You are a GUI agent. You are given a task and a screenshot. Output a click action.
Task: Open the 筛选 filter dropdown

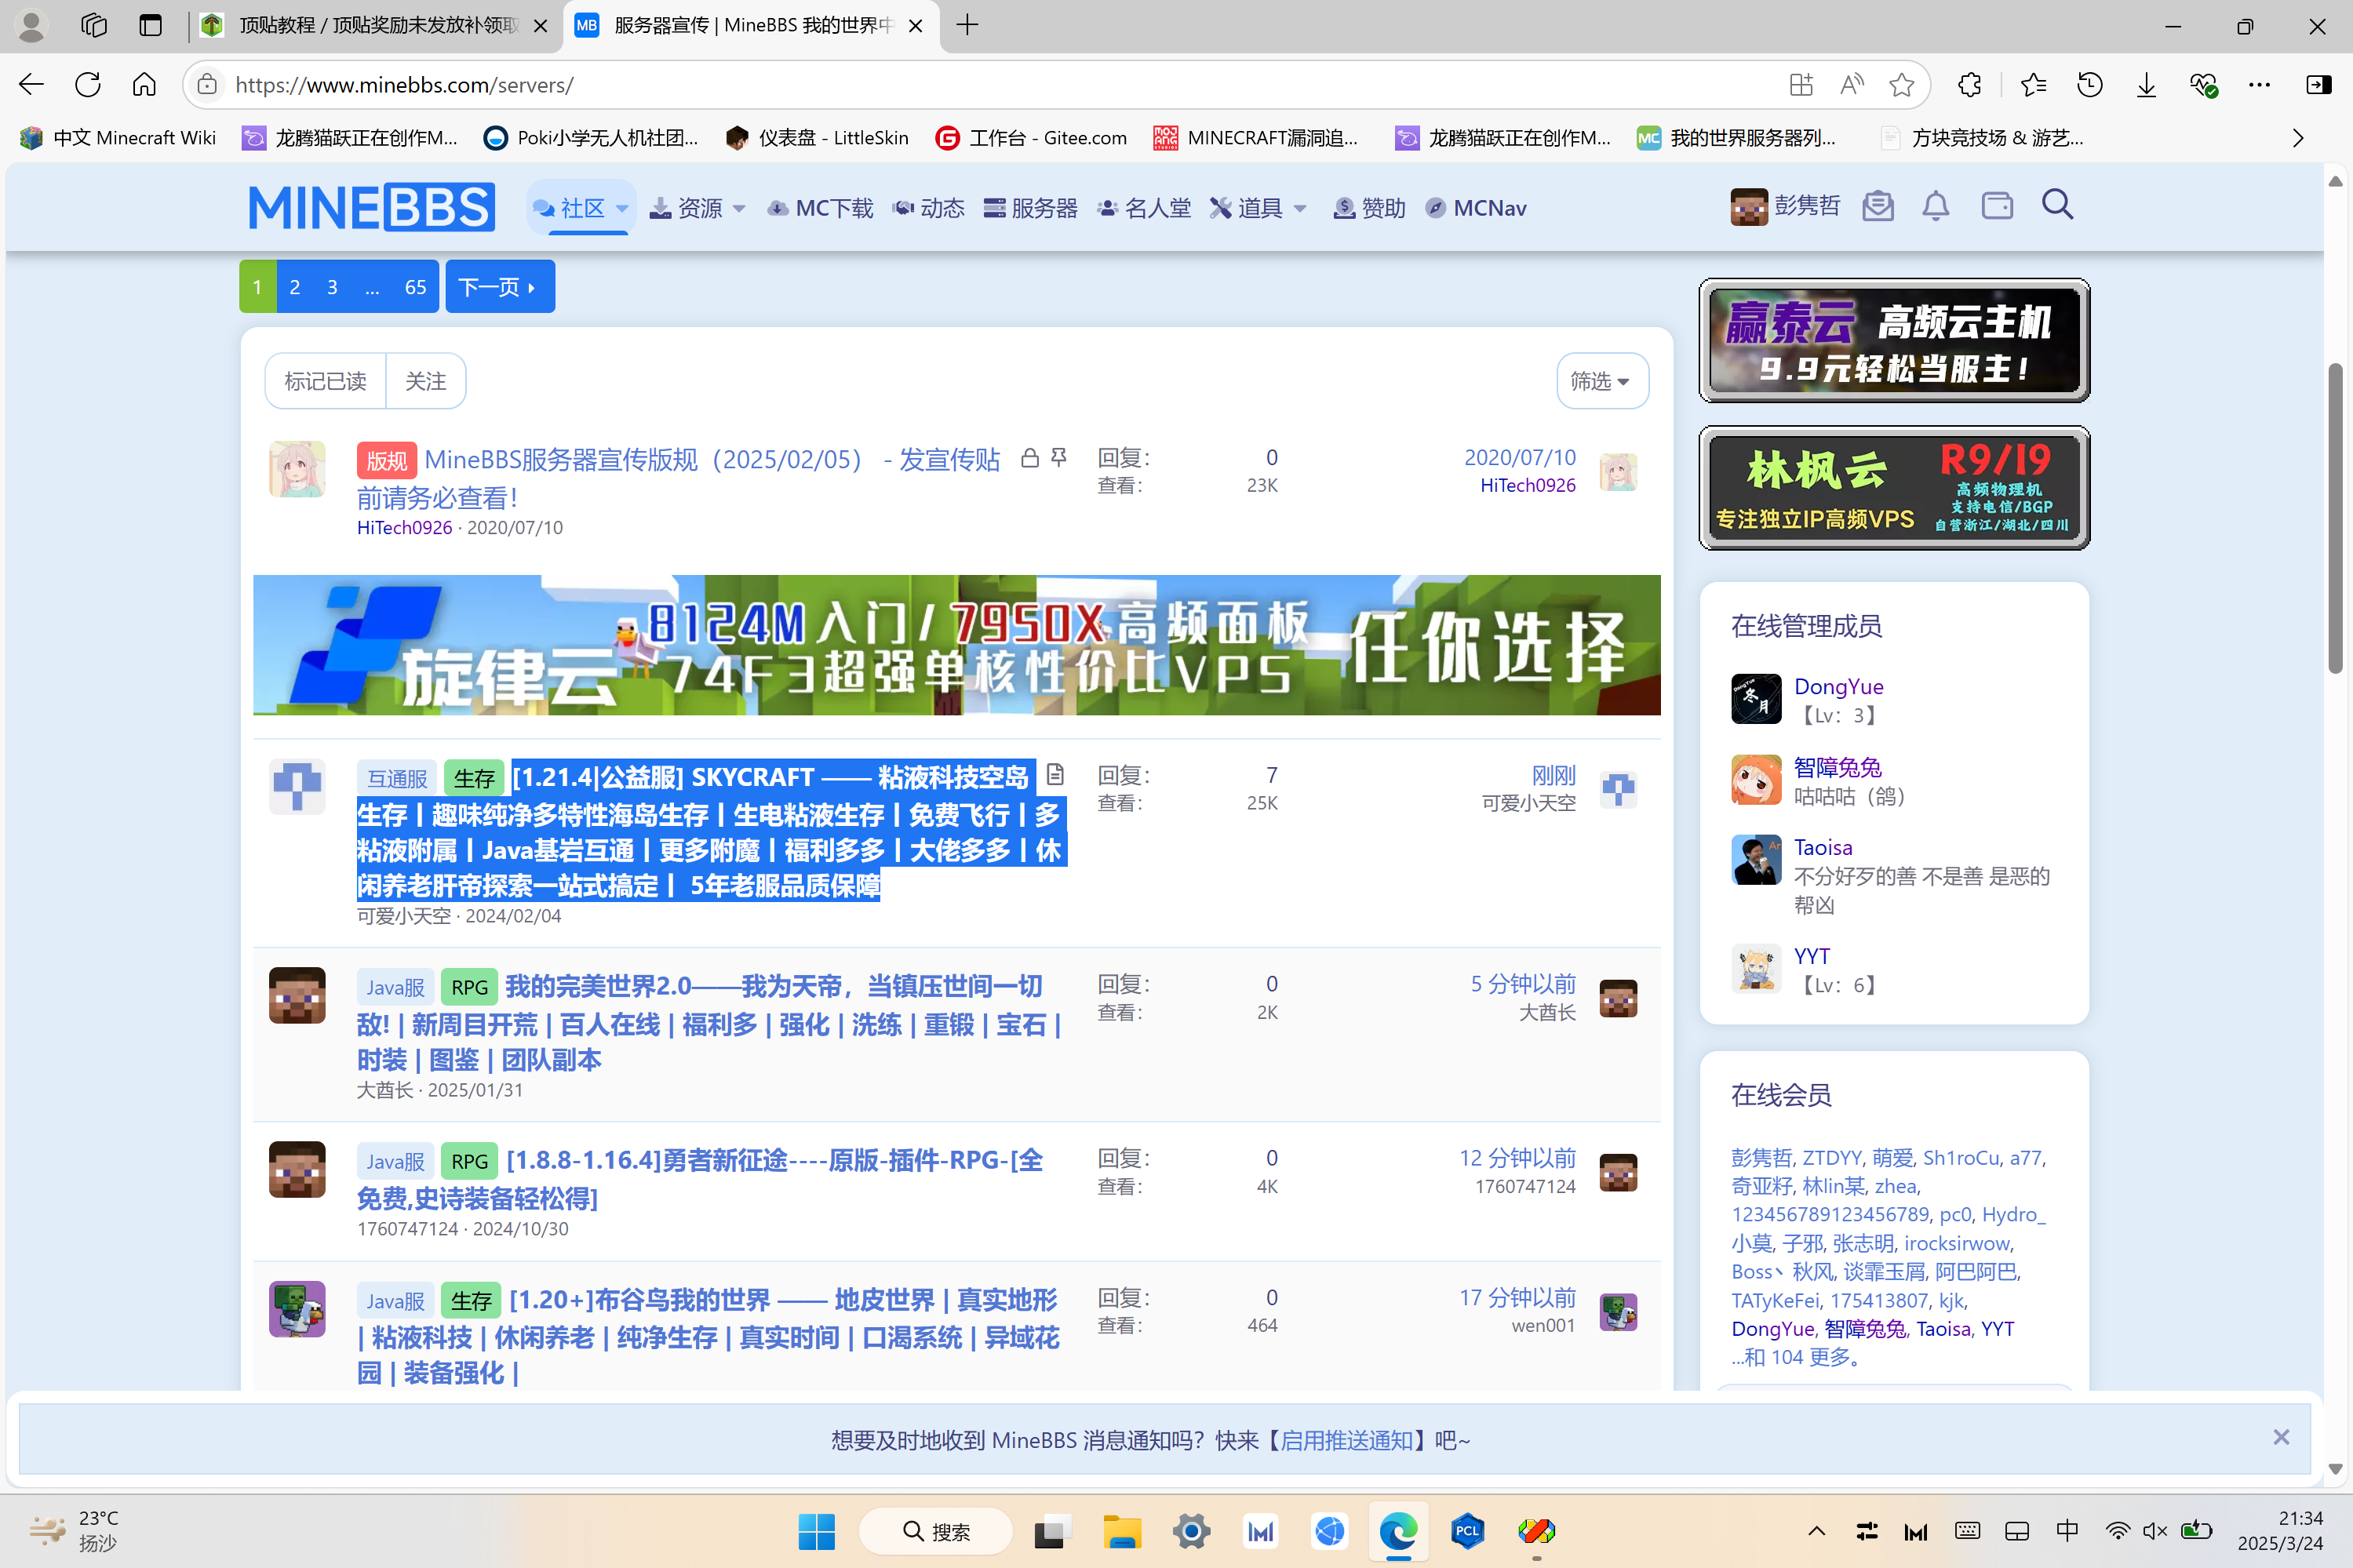coord(1602,381)
